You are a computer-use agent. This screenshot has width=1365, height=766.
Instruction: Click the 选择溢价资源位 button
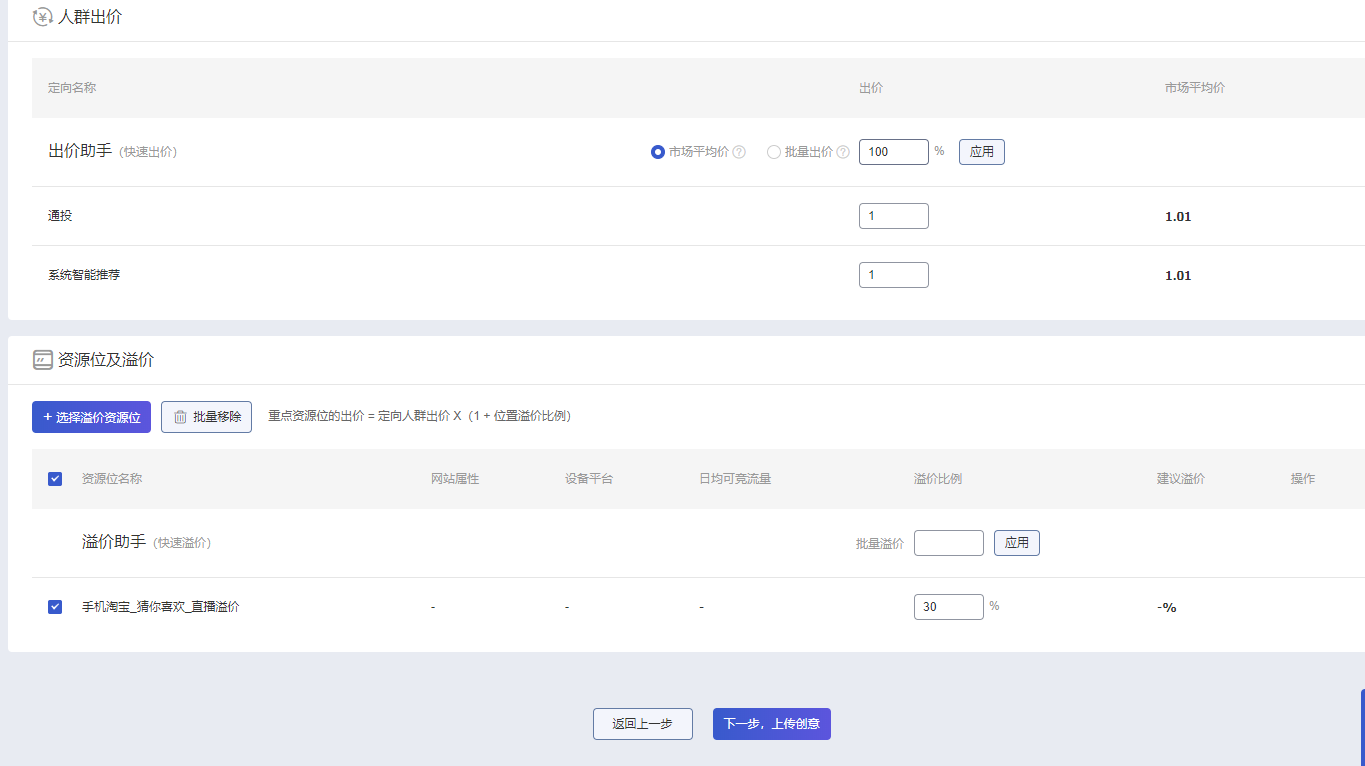click(91, 417)
